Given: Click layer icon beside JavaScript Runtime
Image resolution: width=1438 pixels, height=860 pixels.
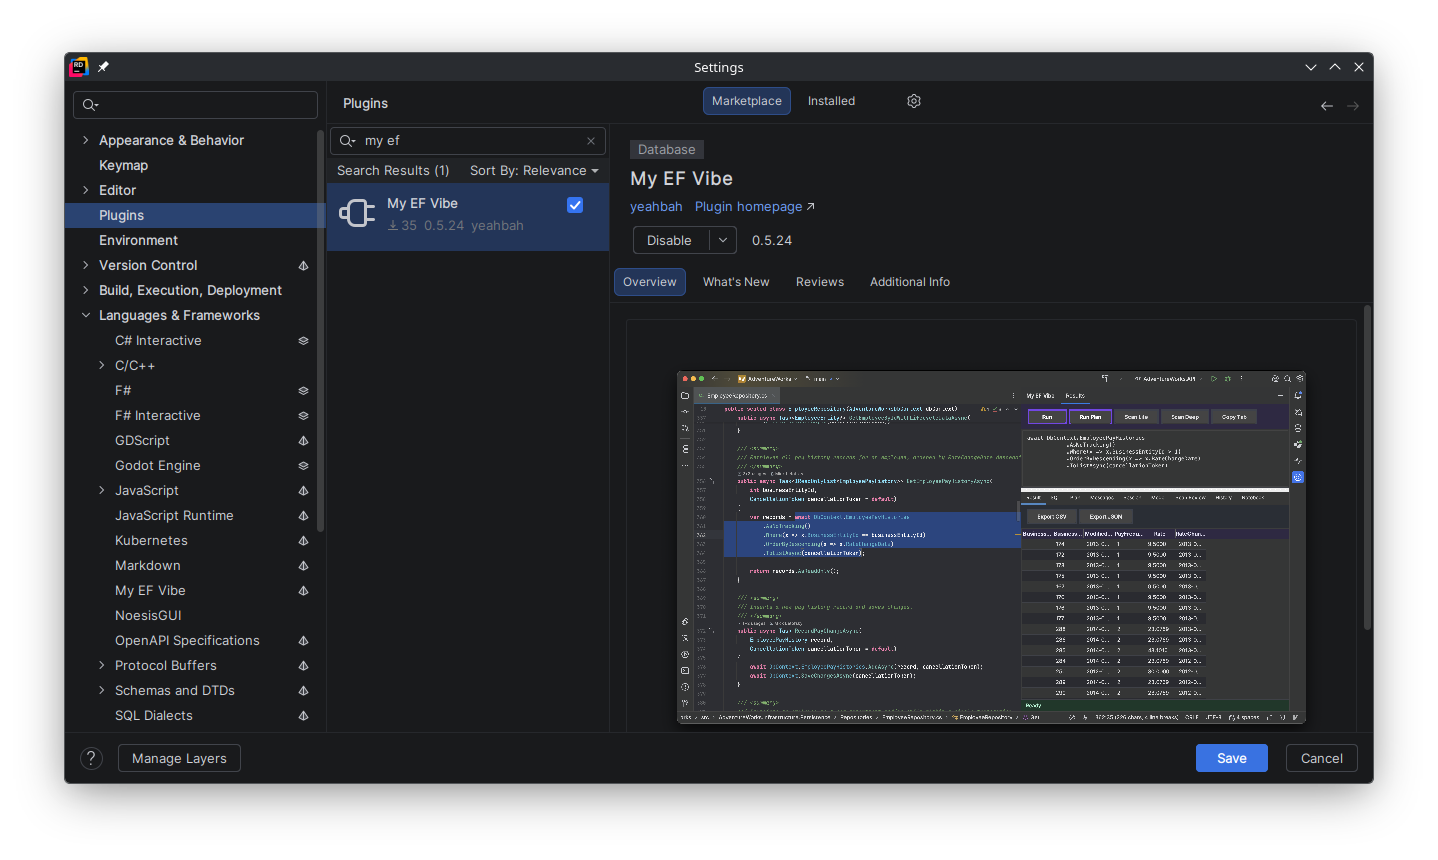Looking at the screenshot, I should point(303,516).
